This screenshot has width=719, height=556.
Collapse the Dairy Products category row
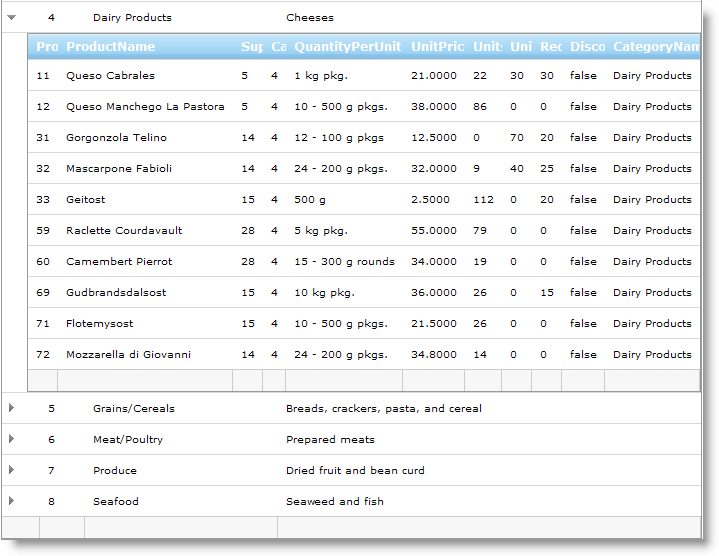click(11, 17)
